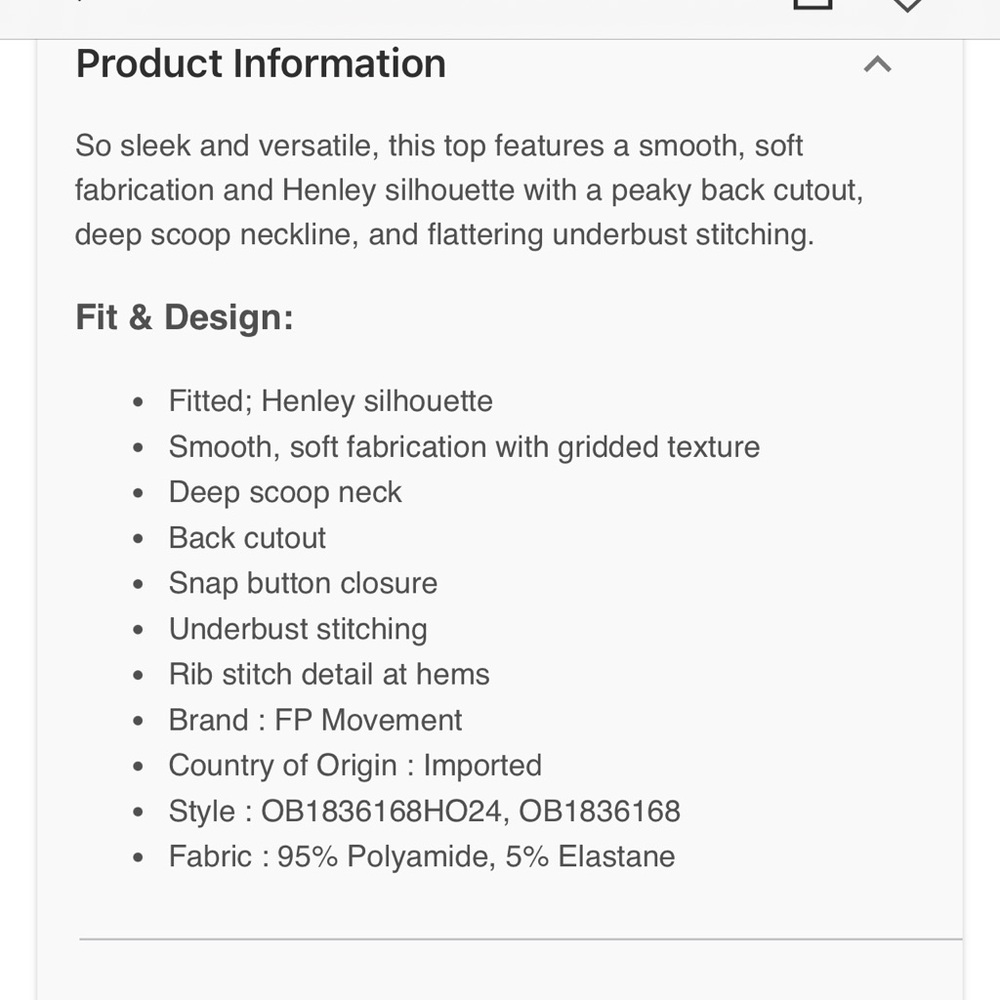Collapse the Product Information chevron
The height and width of the screenshot is (1000, 1000).
tap(877, 64)
